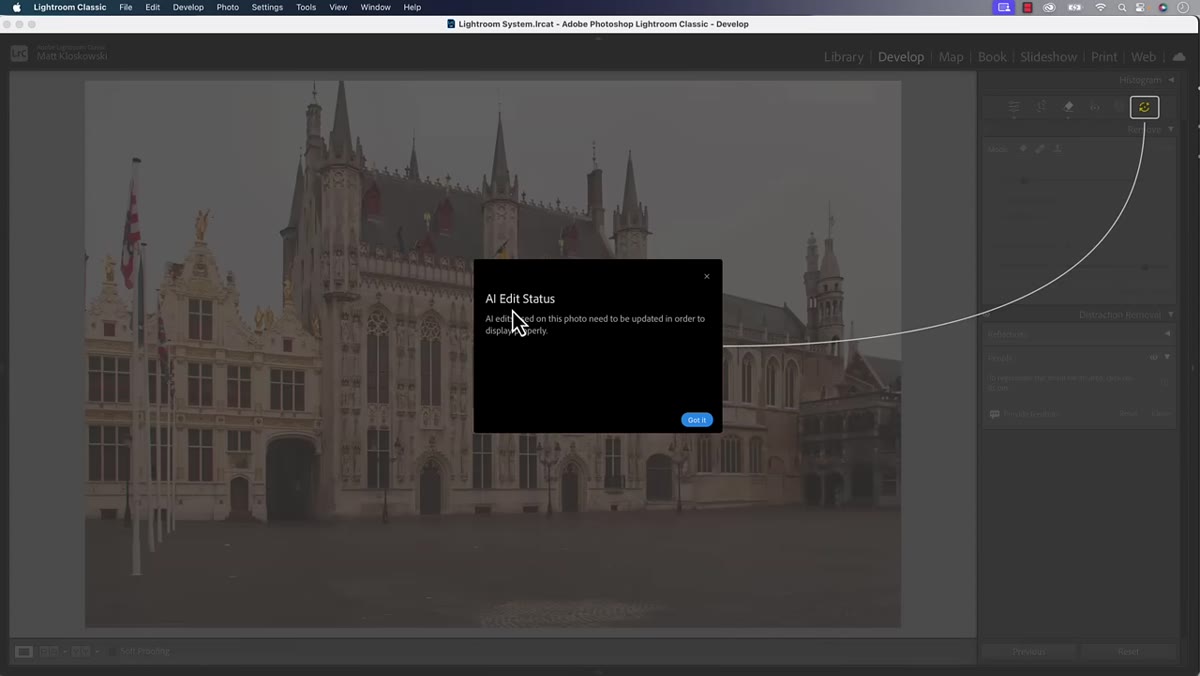Click the clock icon in menu bar

pyautogui.click(x=1183, y=7)
